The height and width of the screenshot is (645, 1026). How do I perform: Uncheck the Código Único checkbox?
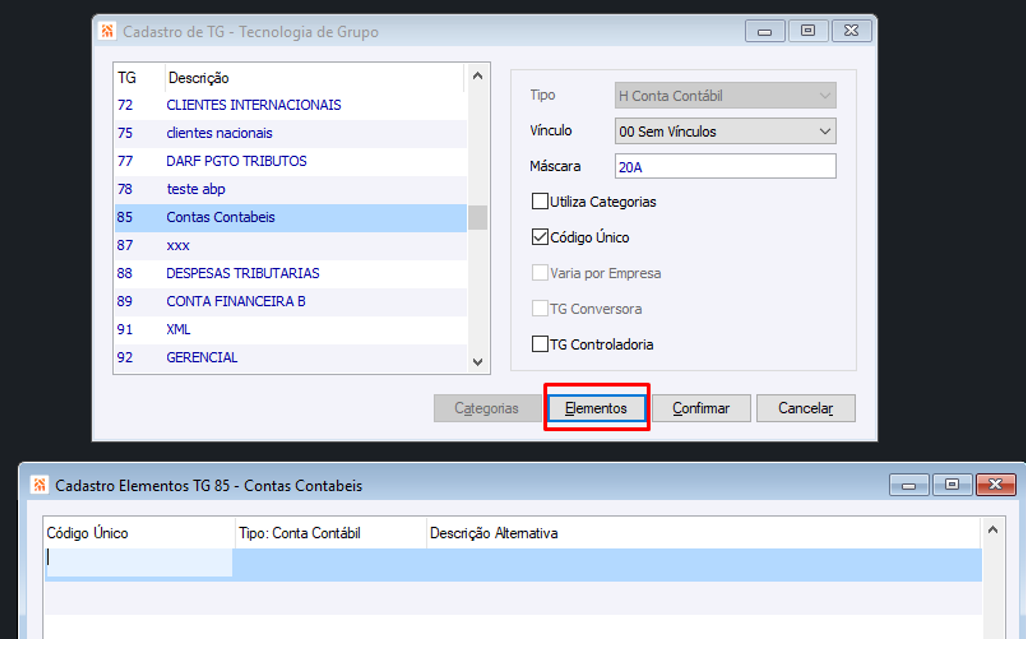tap(540, 237)
